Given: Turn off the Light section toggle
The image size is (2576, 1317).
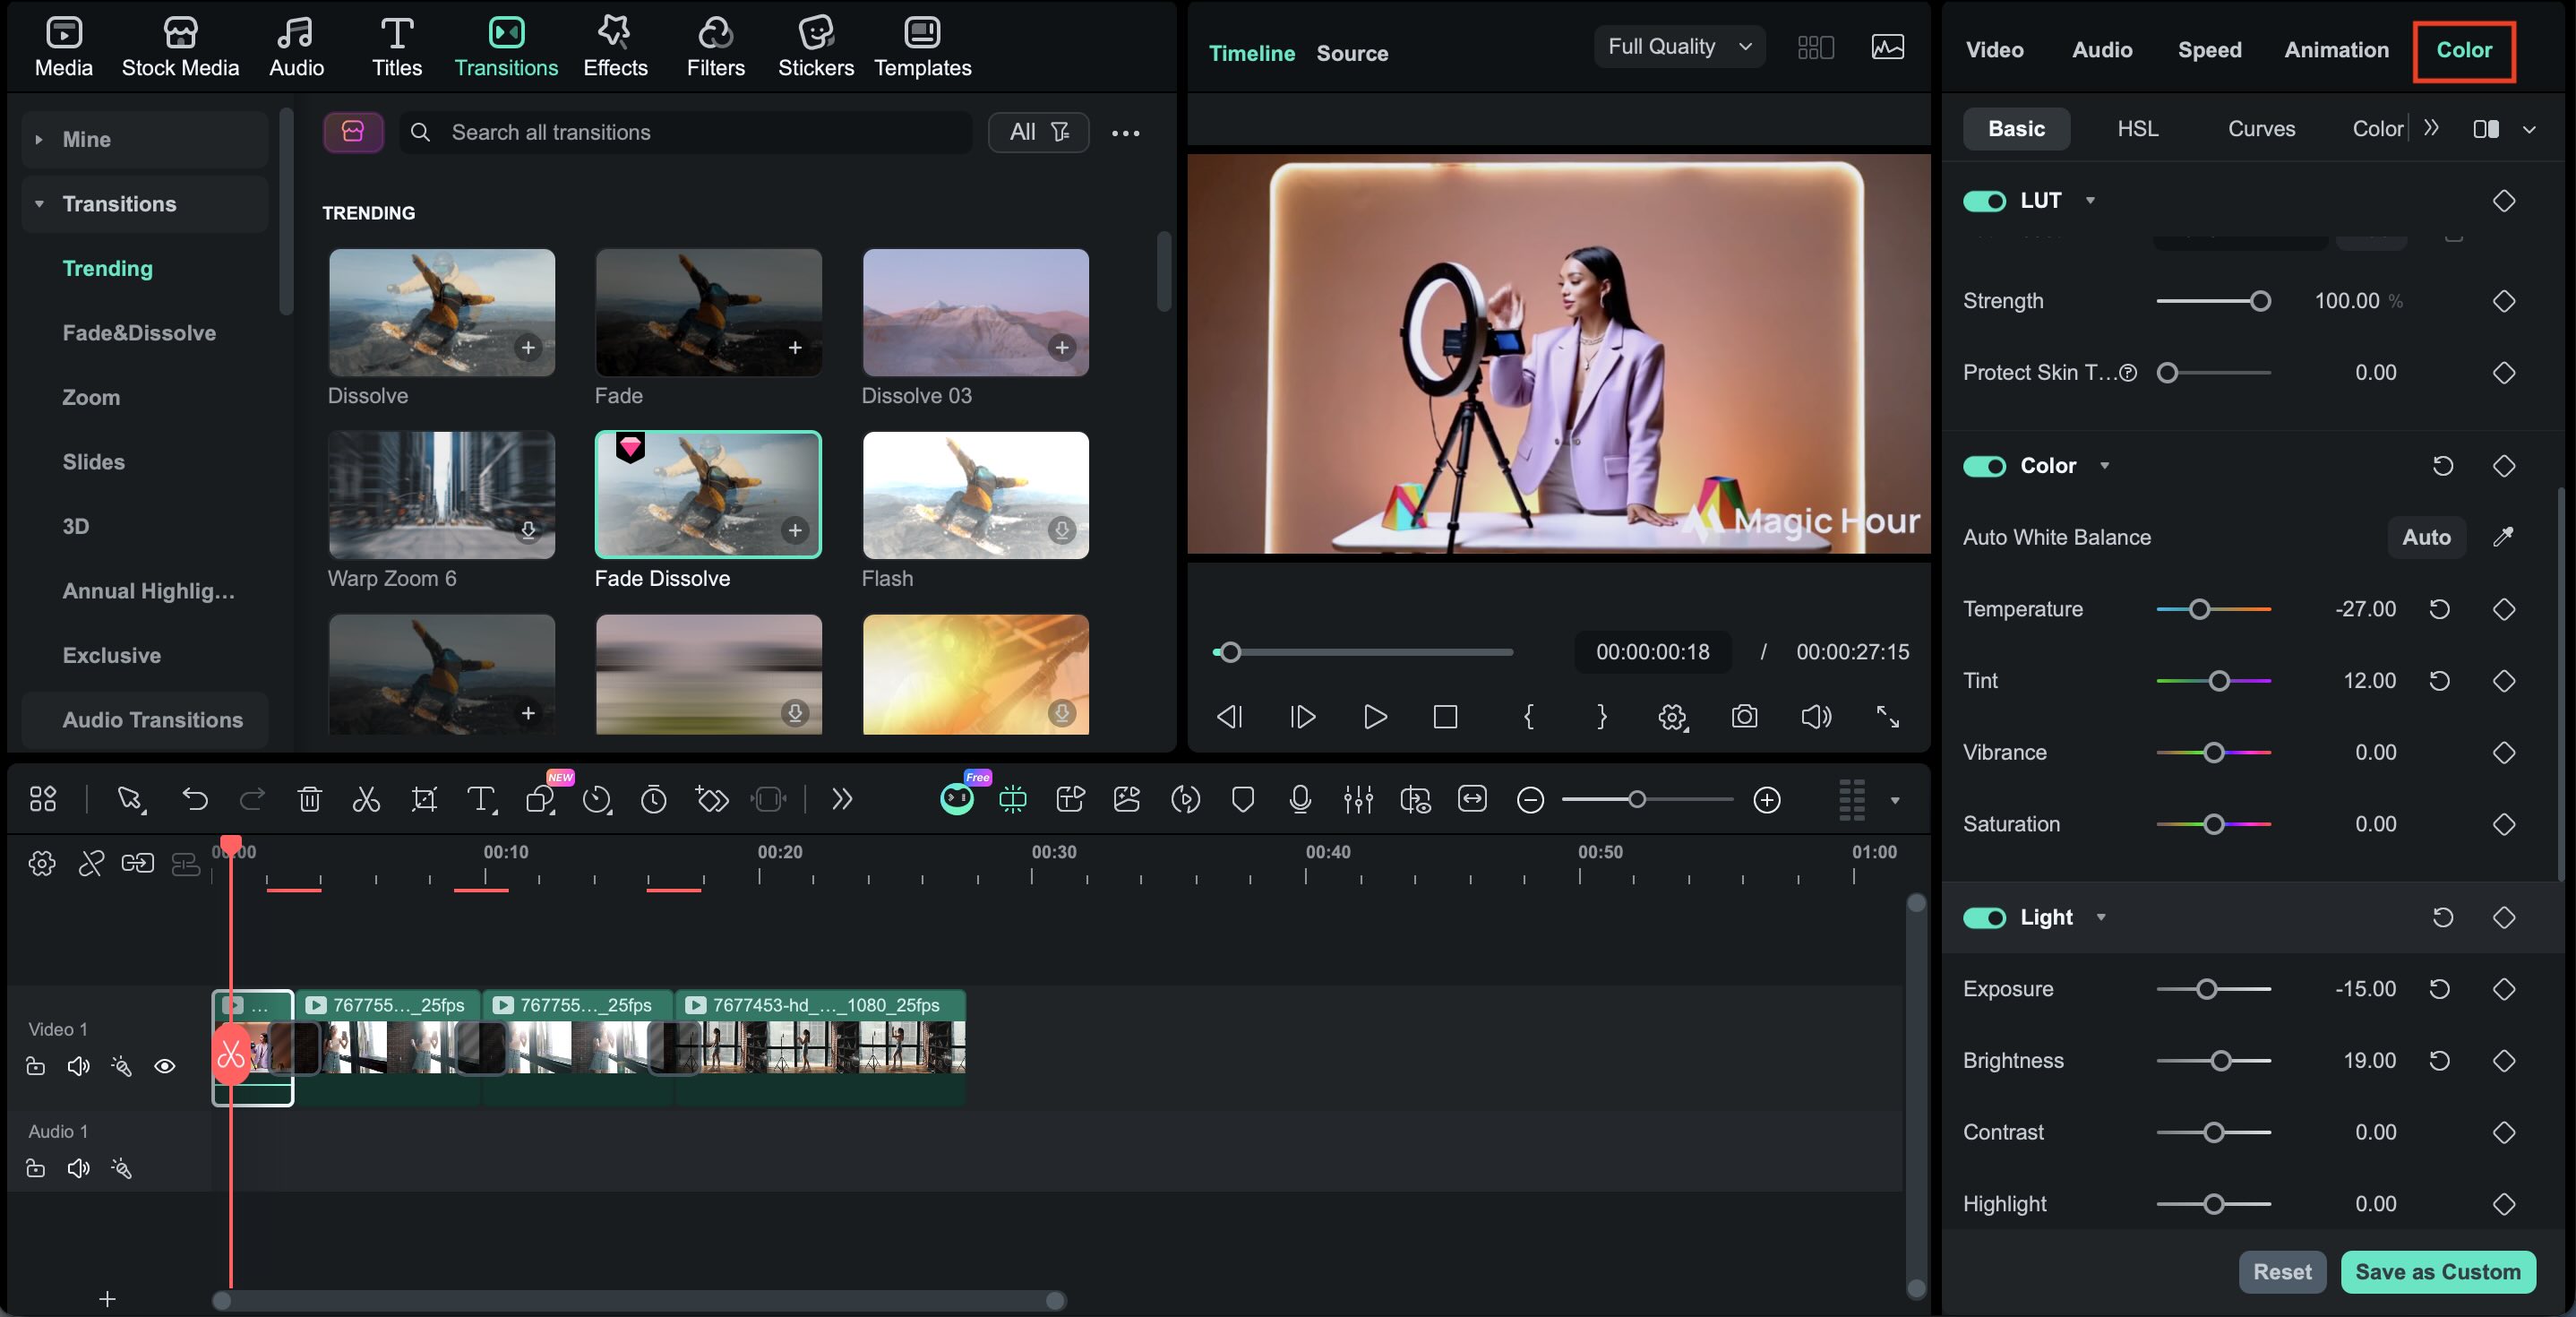Looking at the screenshot, I should [1984, 917].
